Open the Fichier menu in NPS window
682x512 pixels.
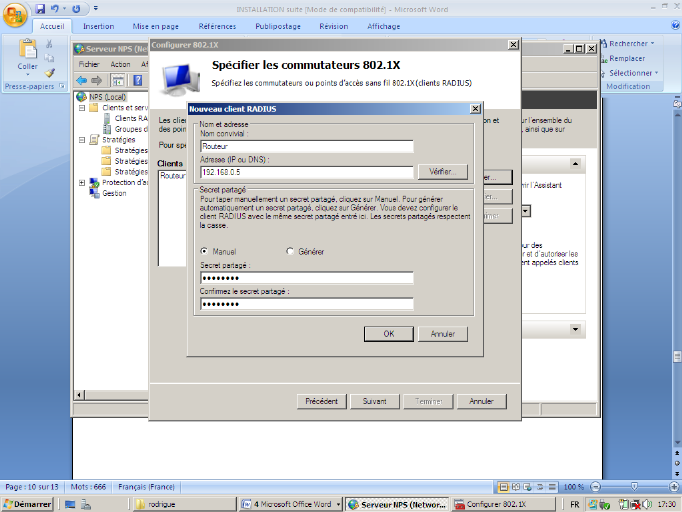pos(89,64)
